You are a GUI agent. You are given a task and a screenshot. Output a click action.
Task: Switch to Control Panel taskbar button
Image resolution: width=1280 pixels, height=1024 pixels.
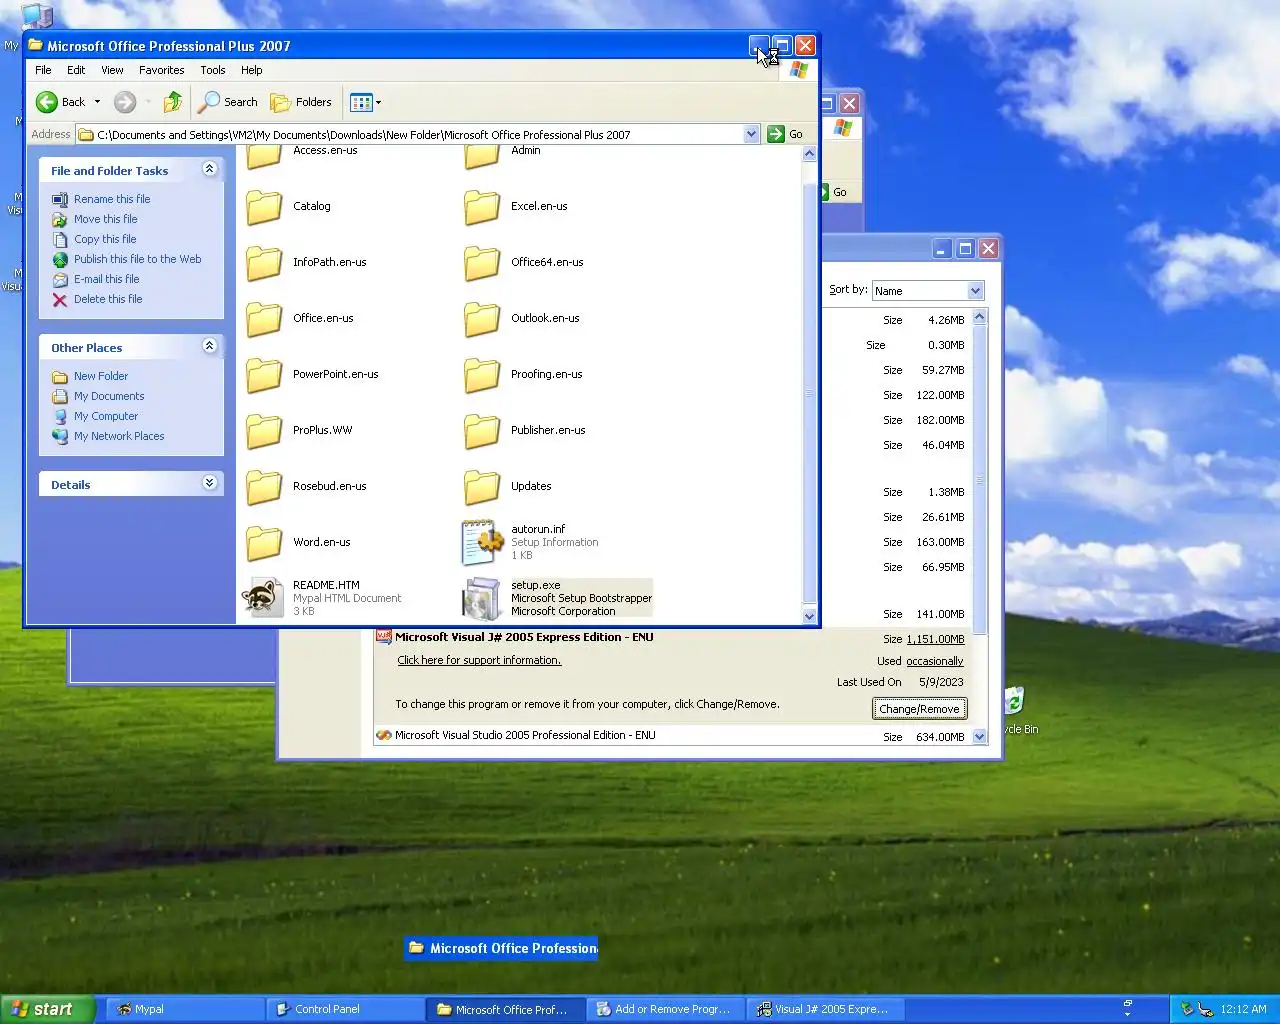pyautogui.click(x=346, y=1009)
